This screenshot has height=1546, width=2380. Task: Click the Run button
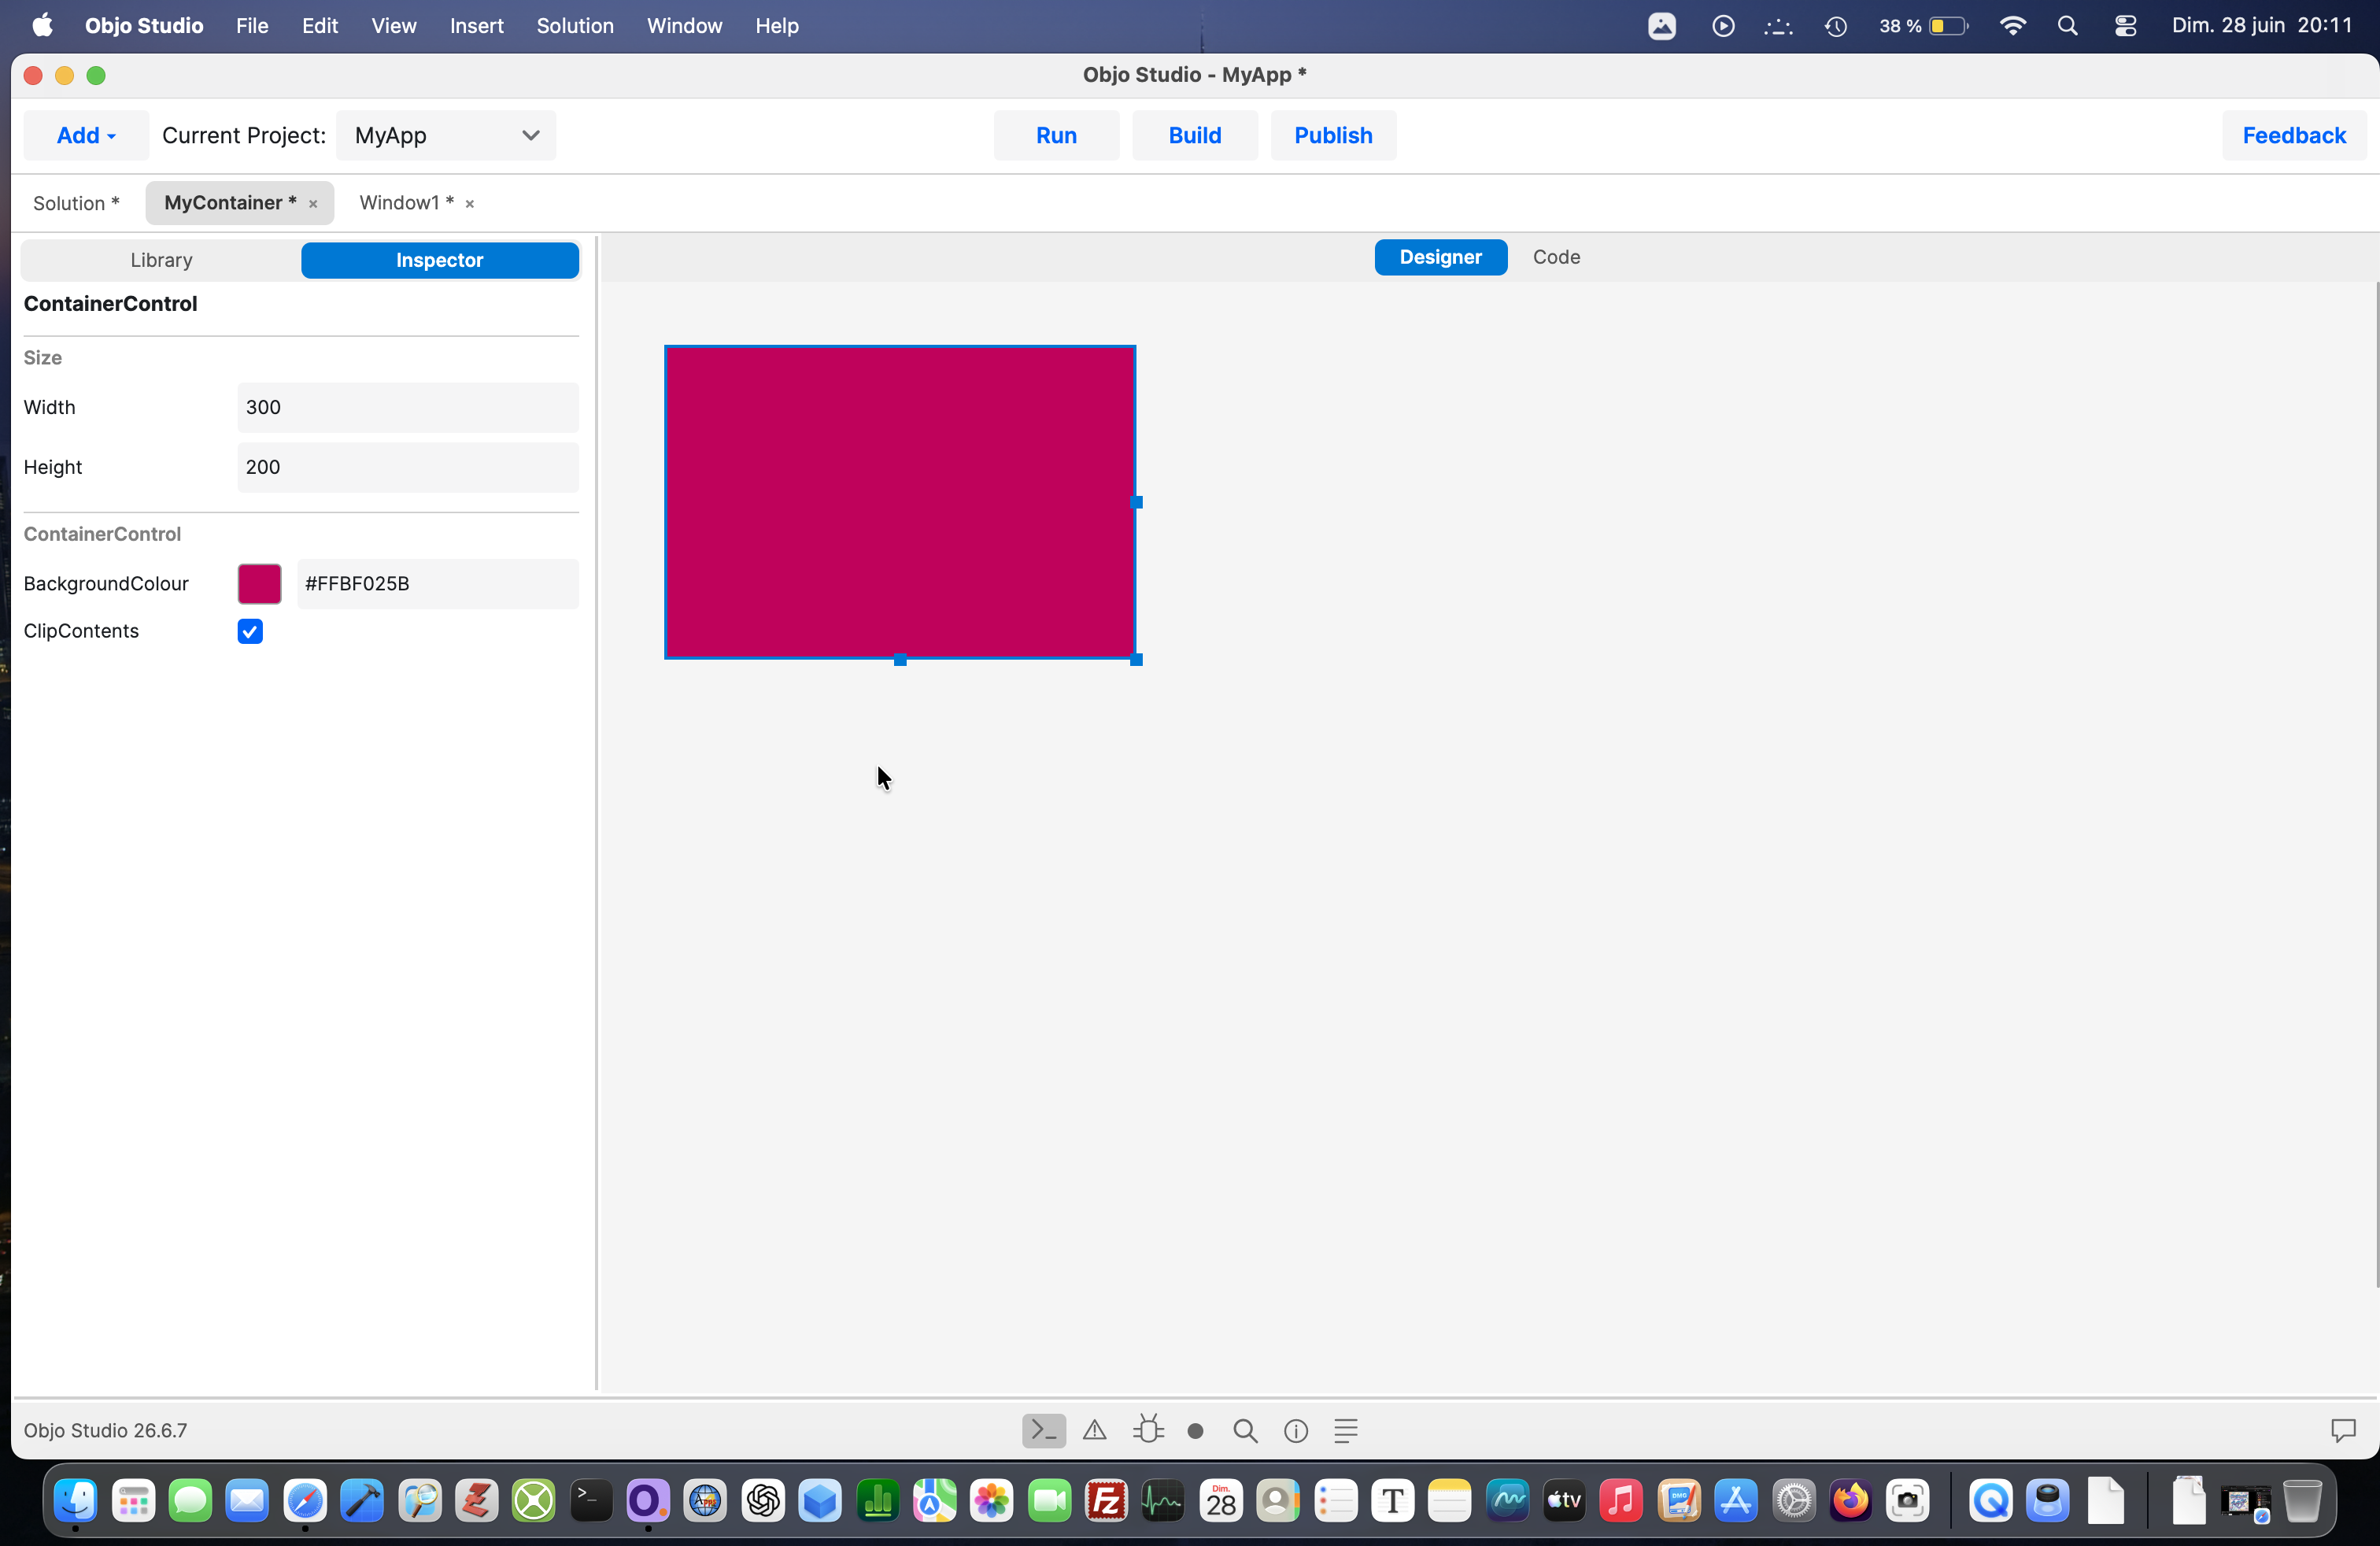click(x=1056, y=135)
